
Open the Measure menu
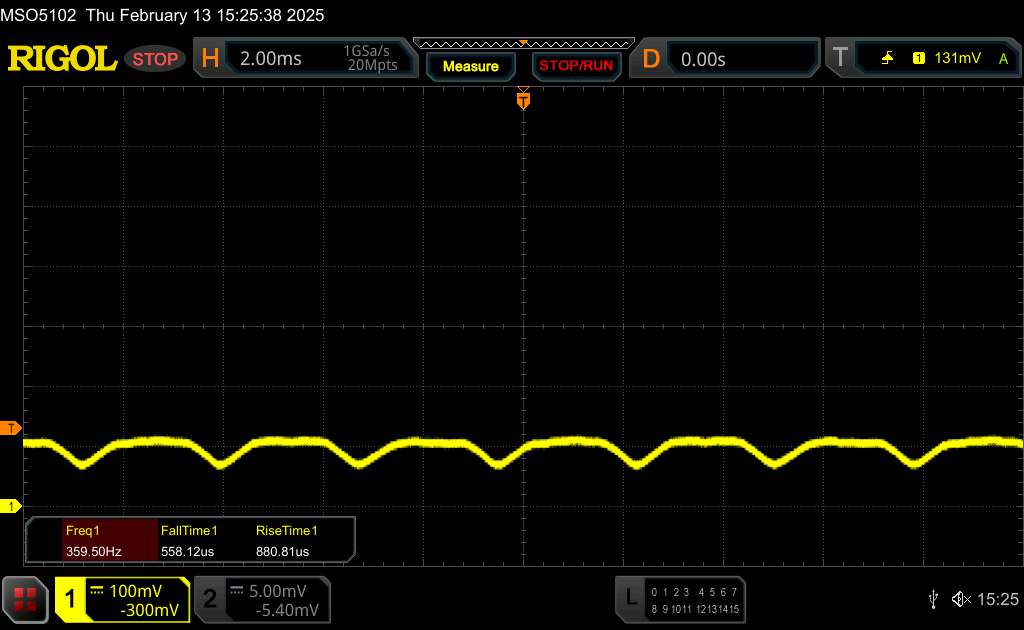[470, 66]
